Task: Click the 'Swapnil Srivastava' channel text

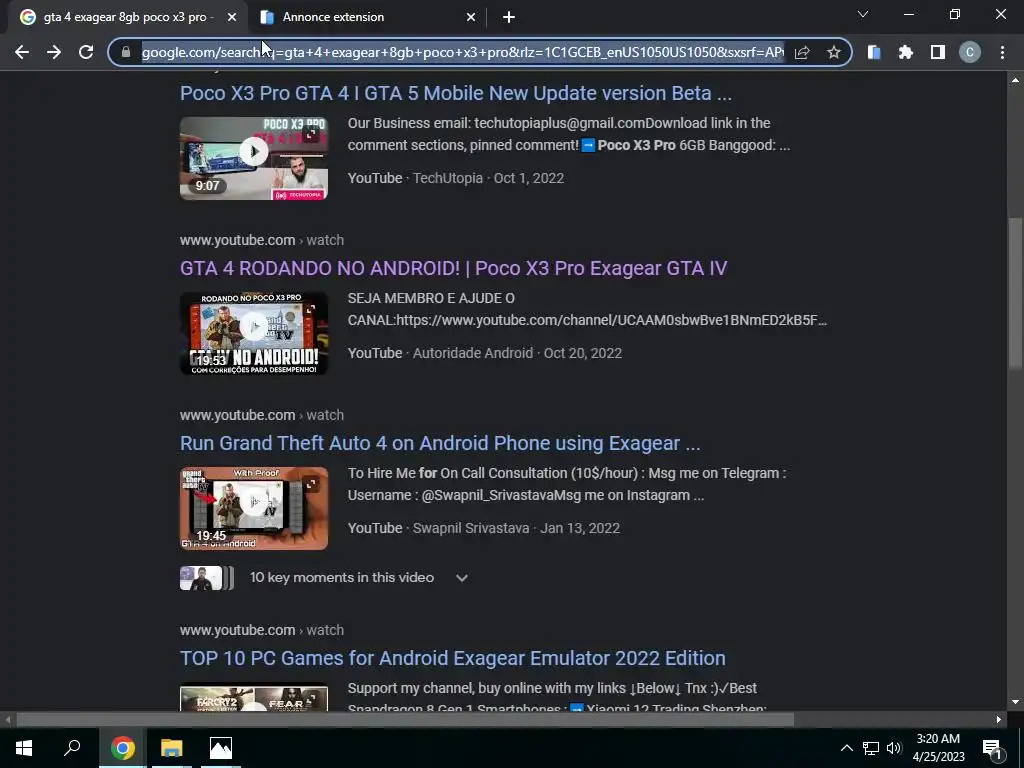Action: [x=471, y=528]
